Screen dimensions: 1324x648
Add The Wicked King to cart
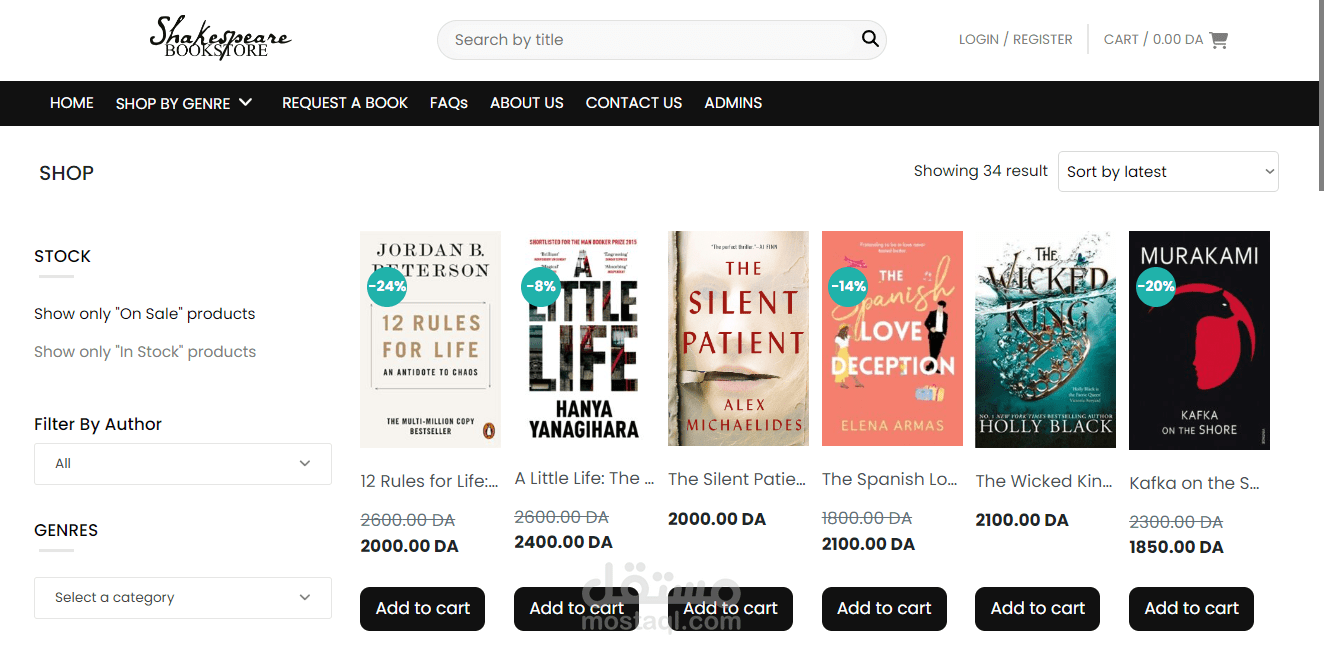[x=1037, y=609]
